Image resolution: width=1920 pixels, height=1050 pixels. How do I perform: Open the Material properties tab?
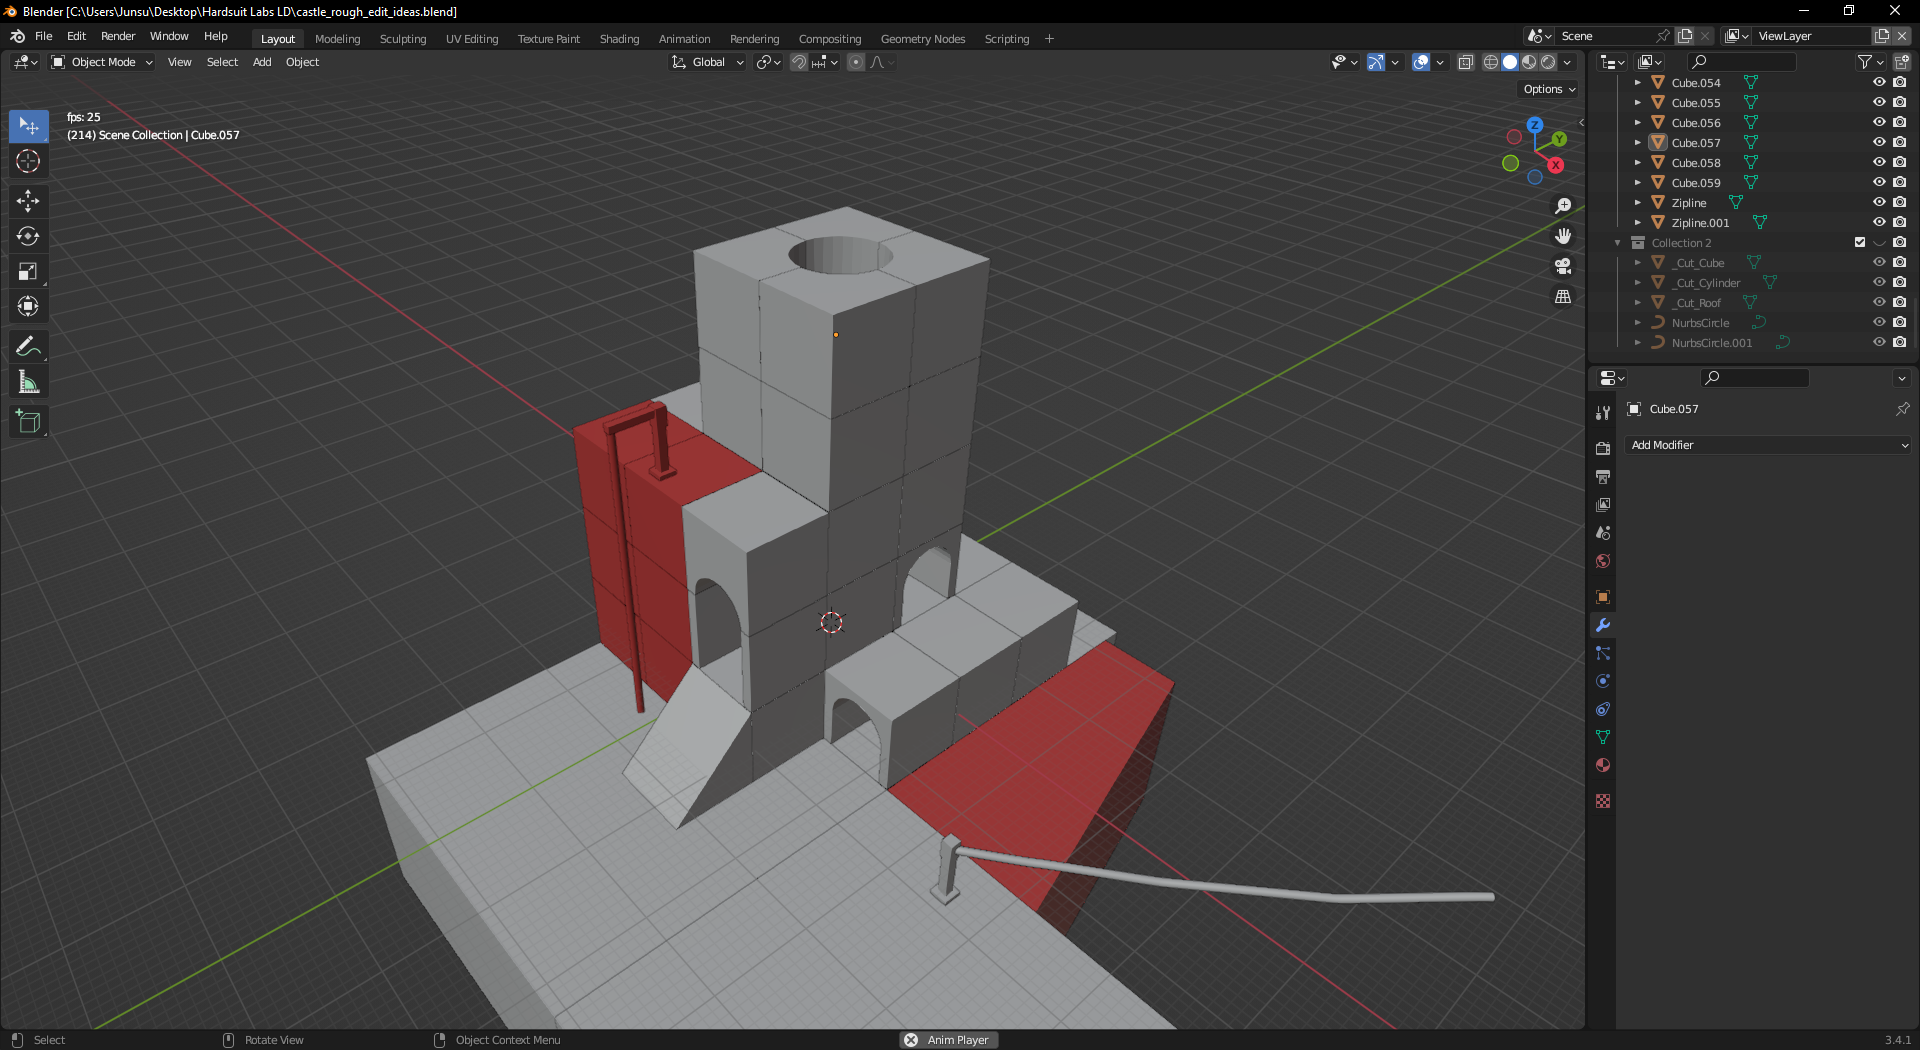(1603, 765)
